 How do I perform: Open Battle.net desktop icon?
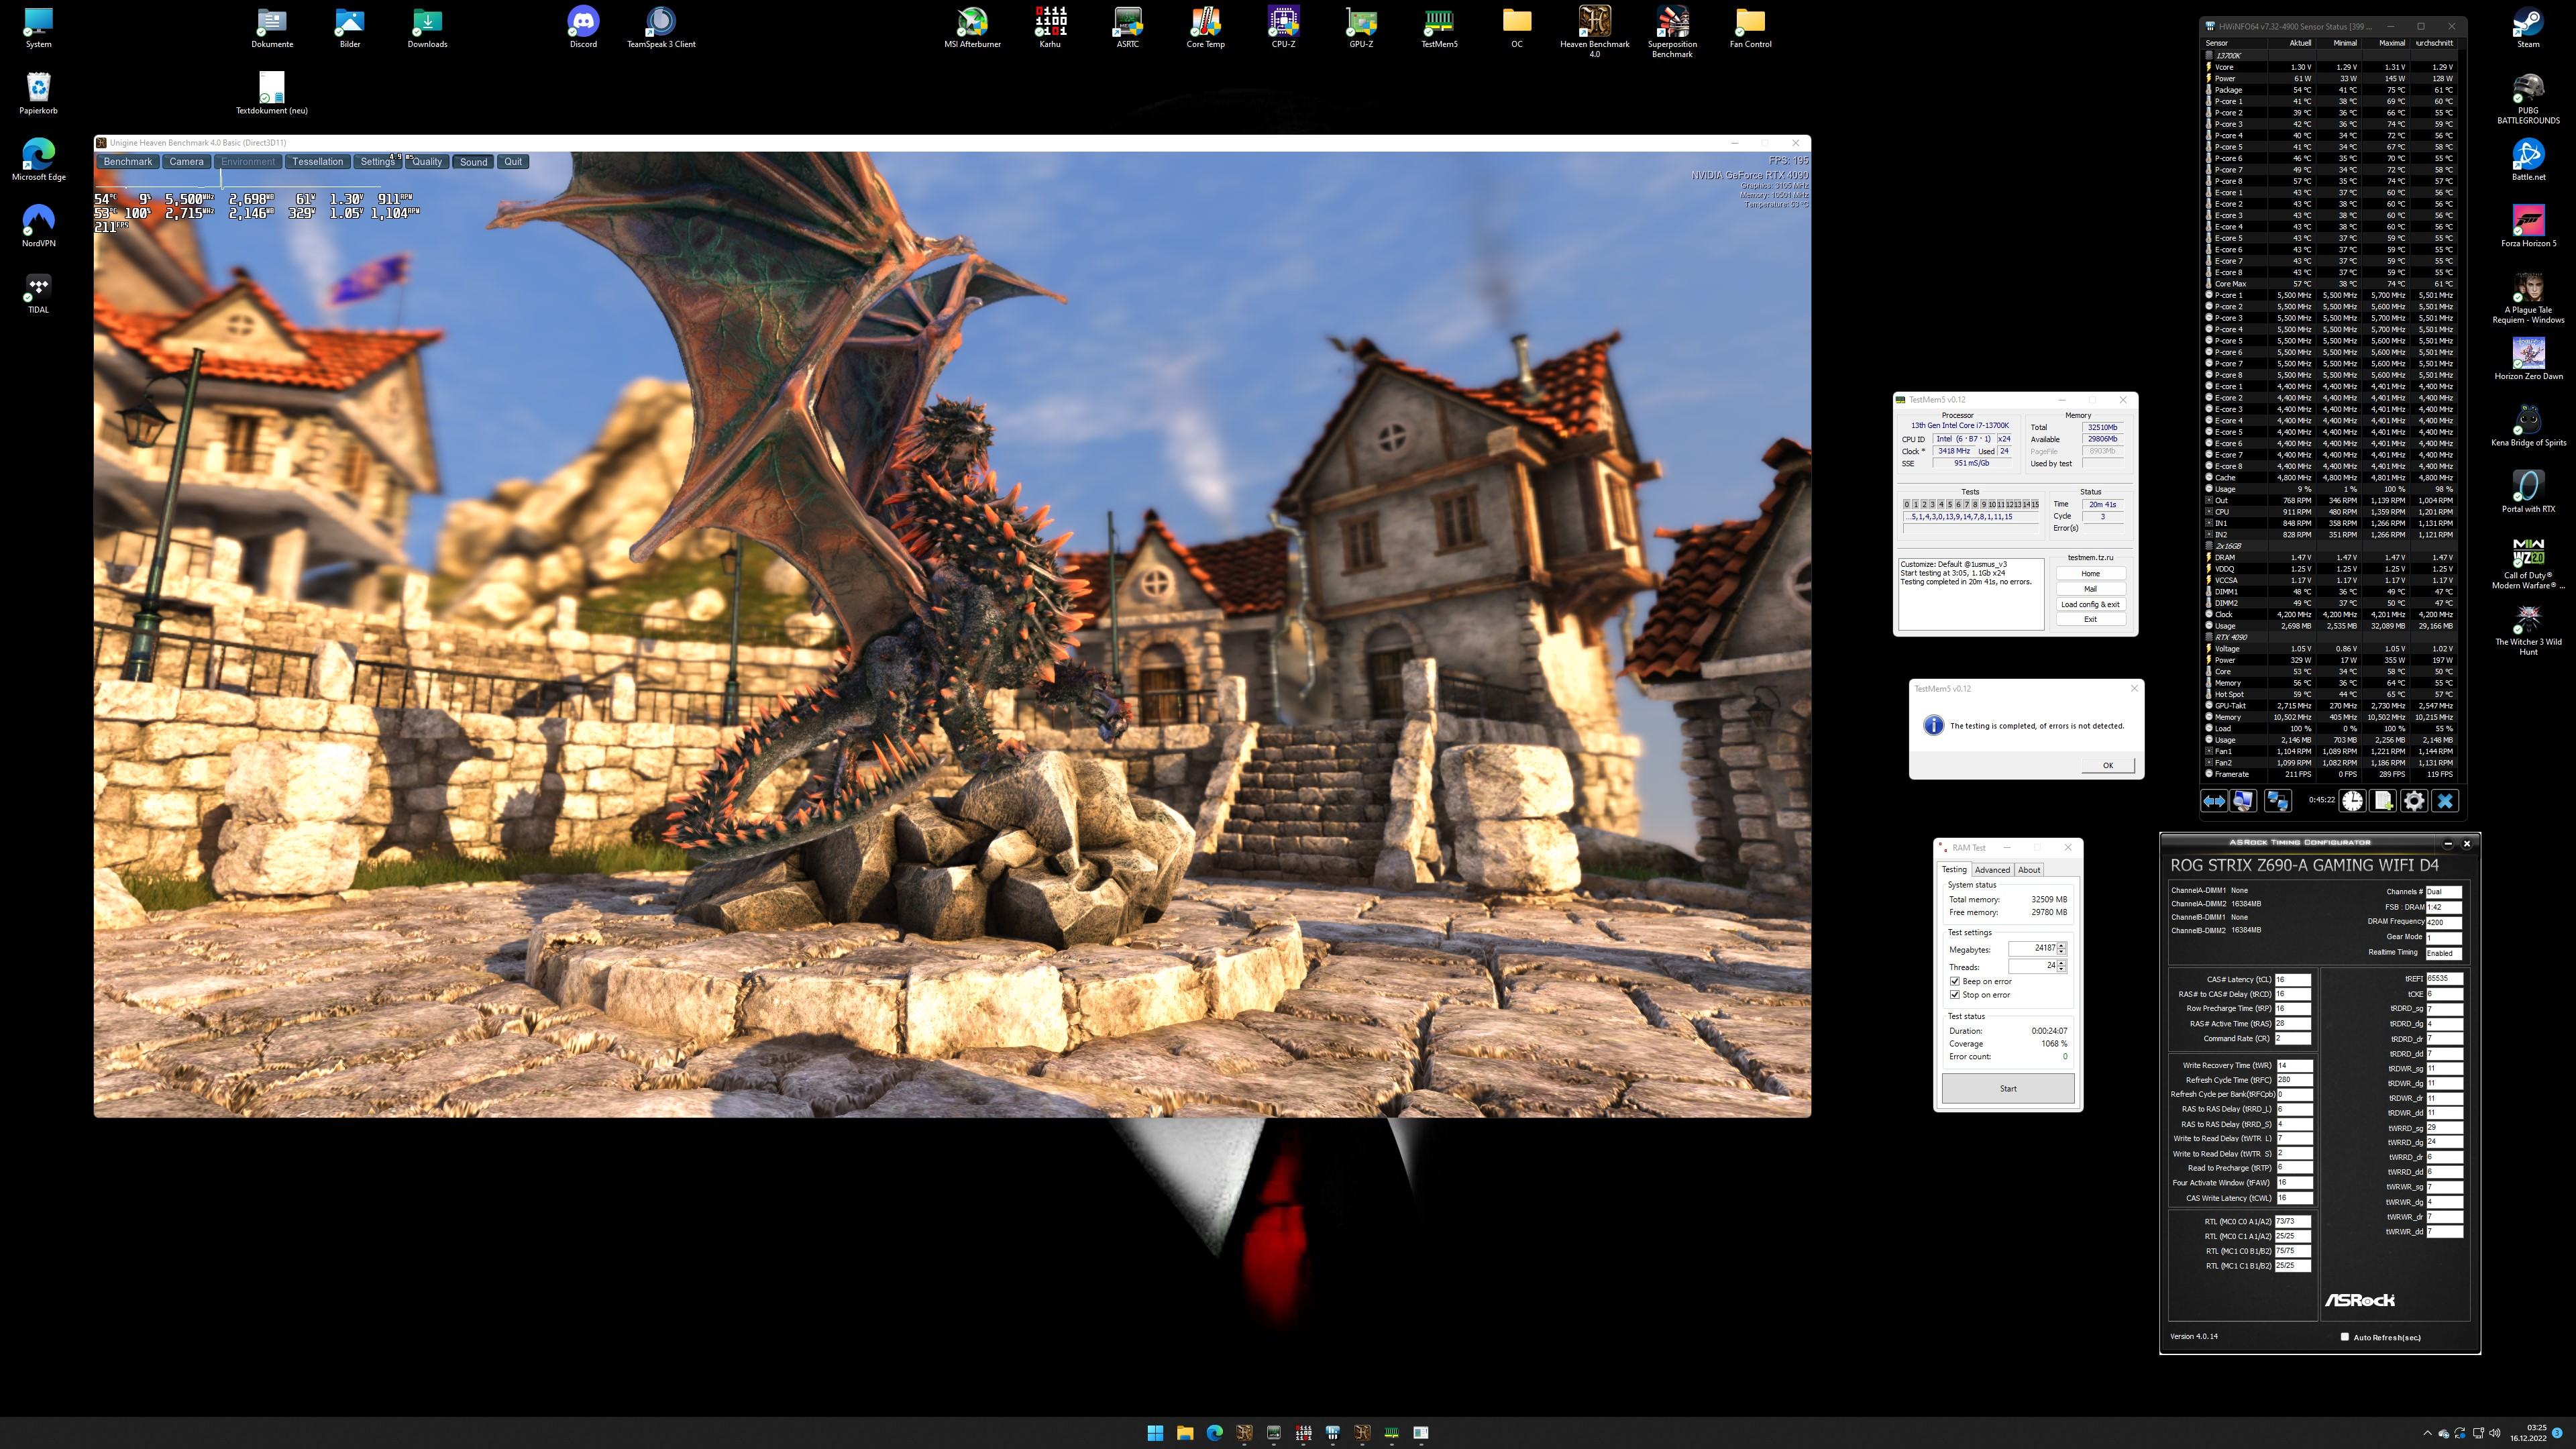(2528, 160)
